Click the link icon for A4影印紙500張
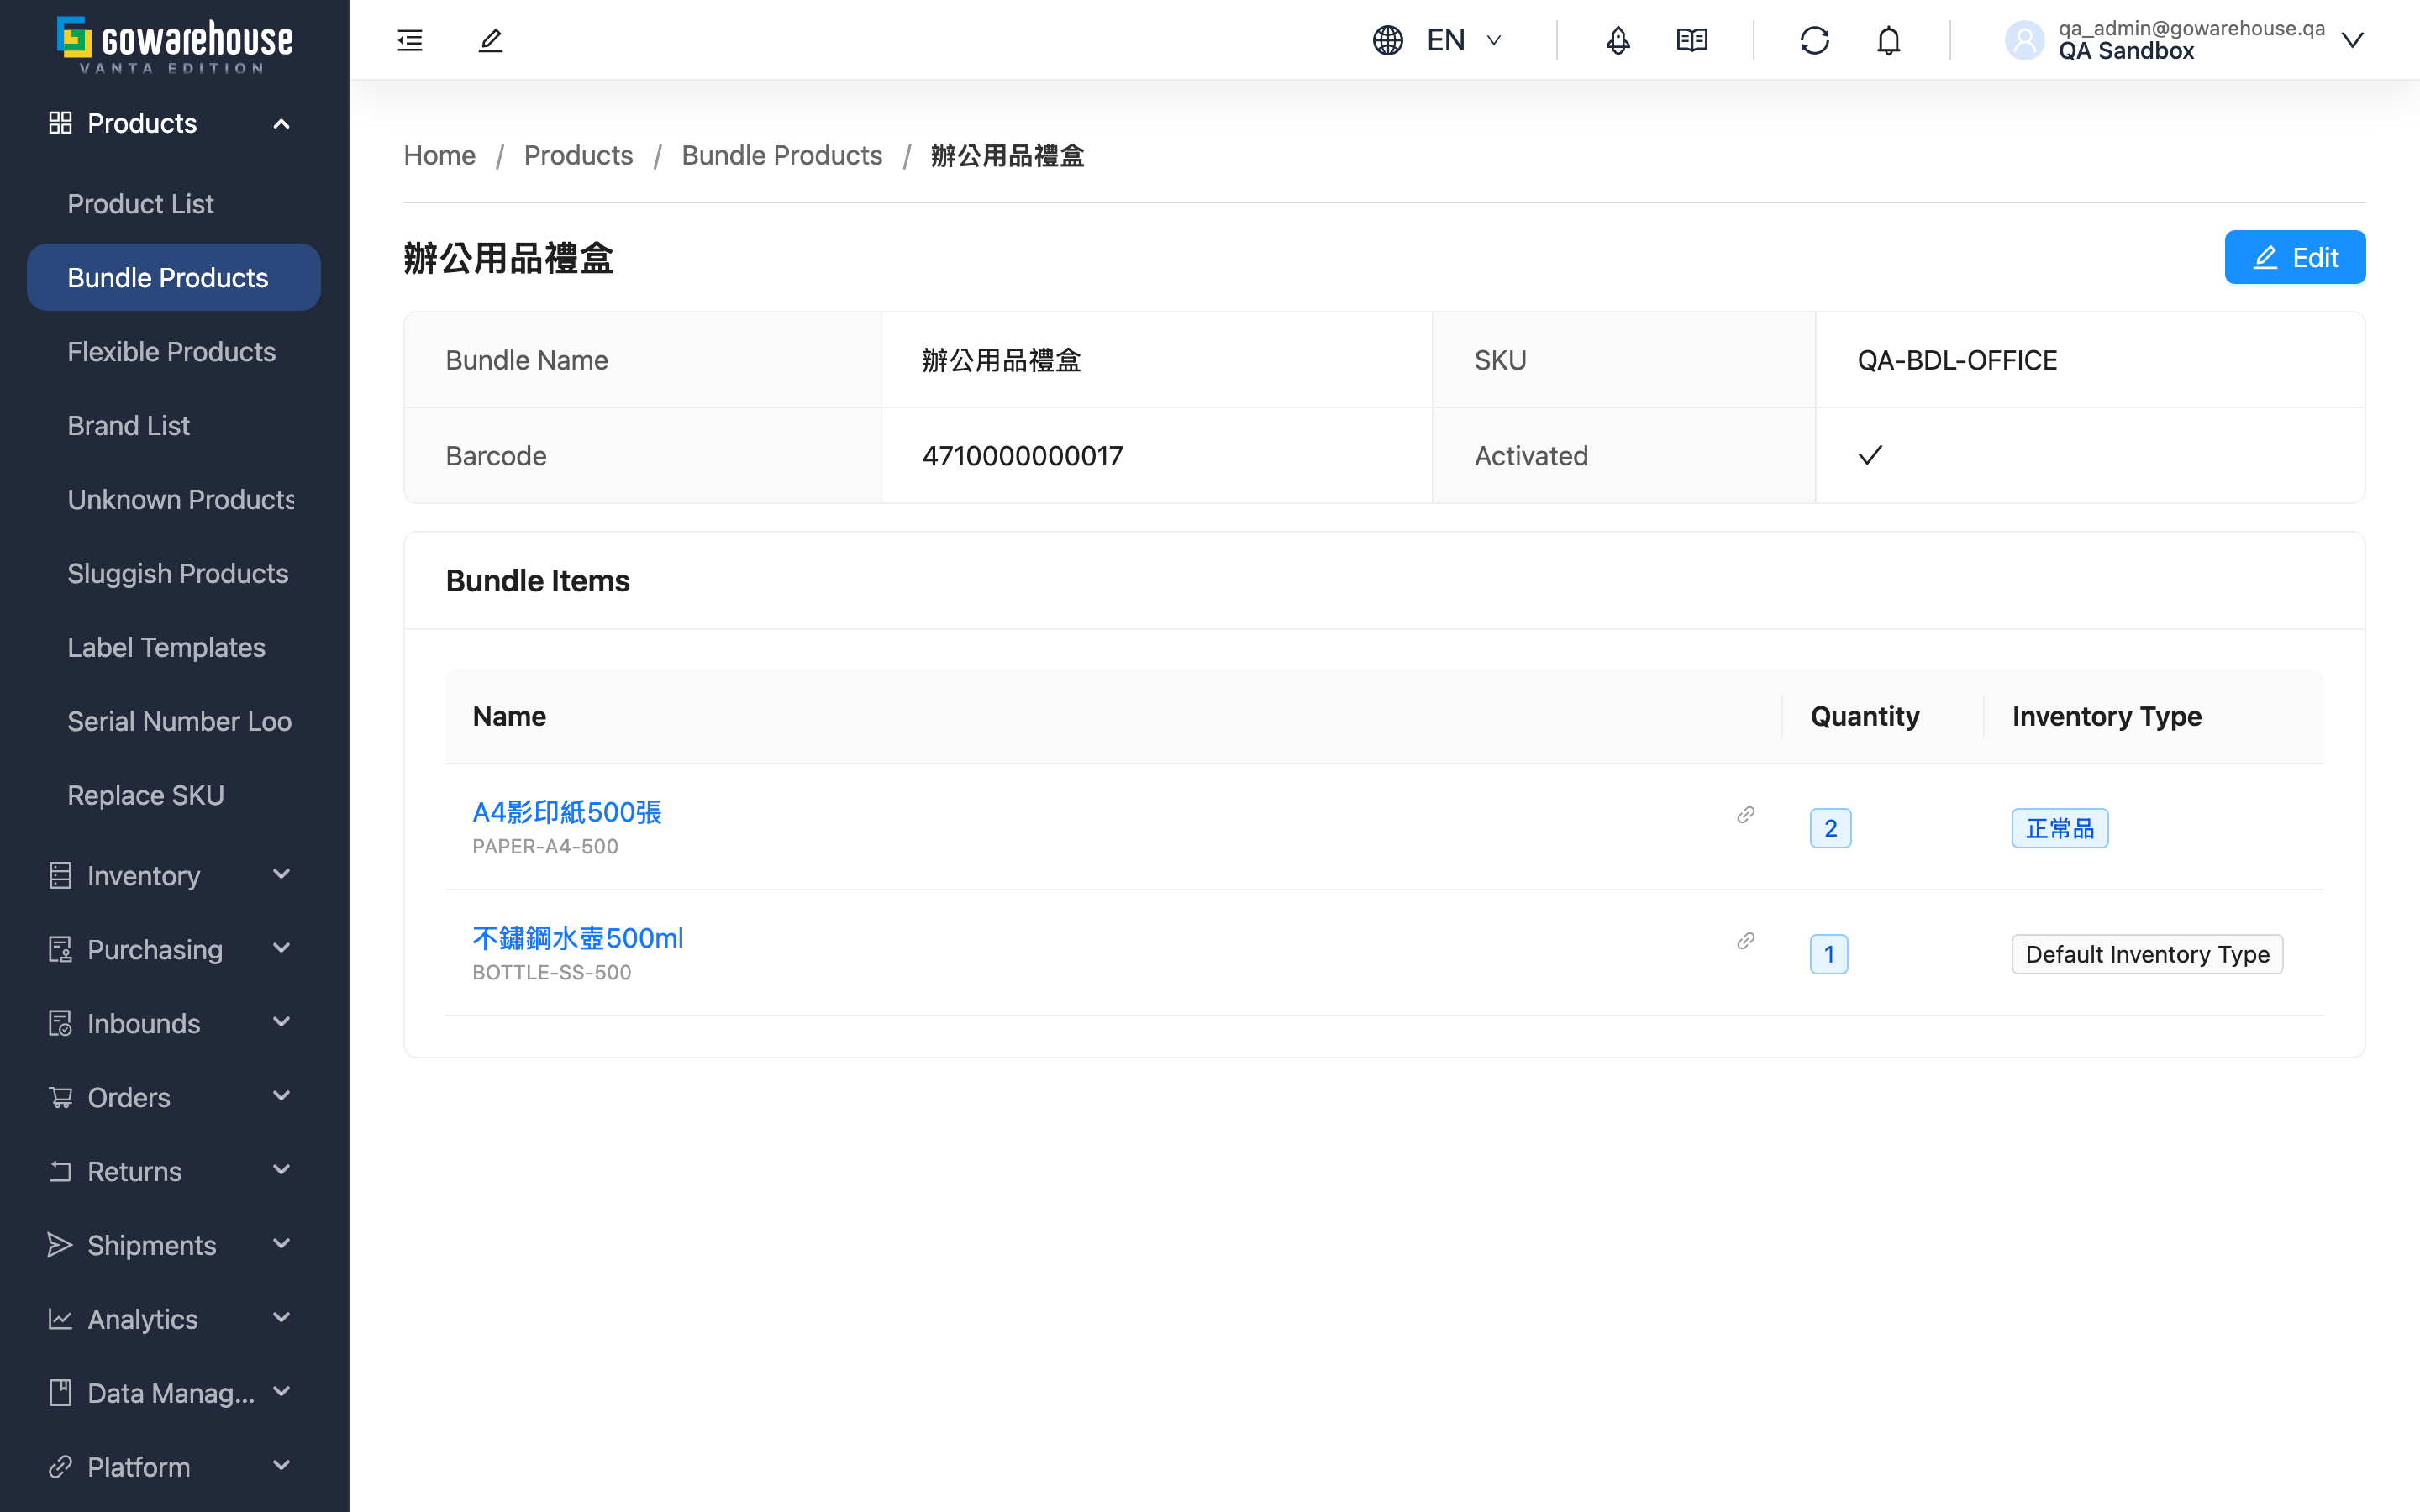2420x1512 pixels. [x=1745, y=814]
